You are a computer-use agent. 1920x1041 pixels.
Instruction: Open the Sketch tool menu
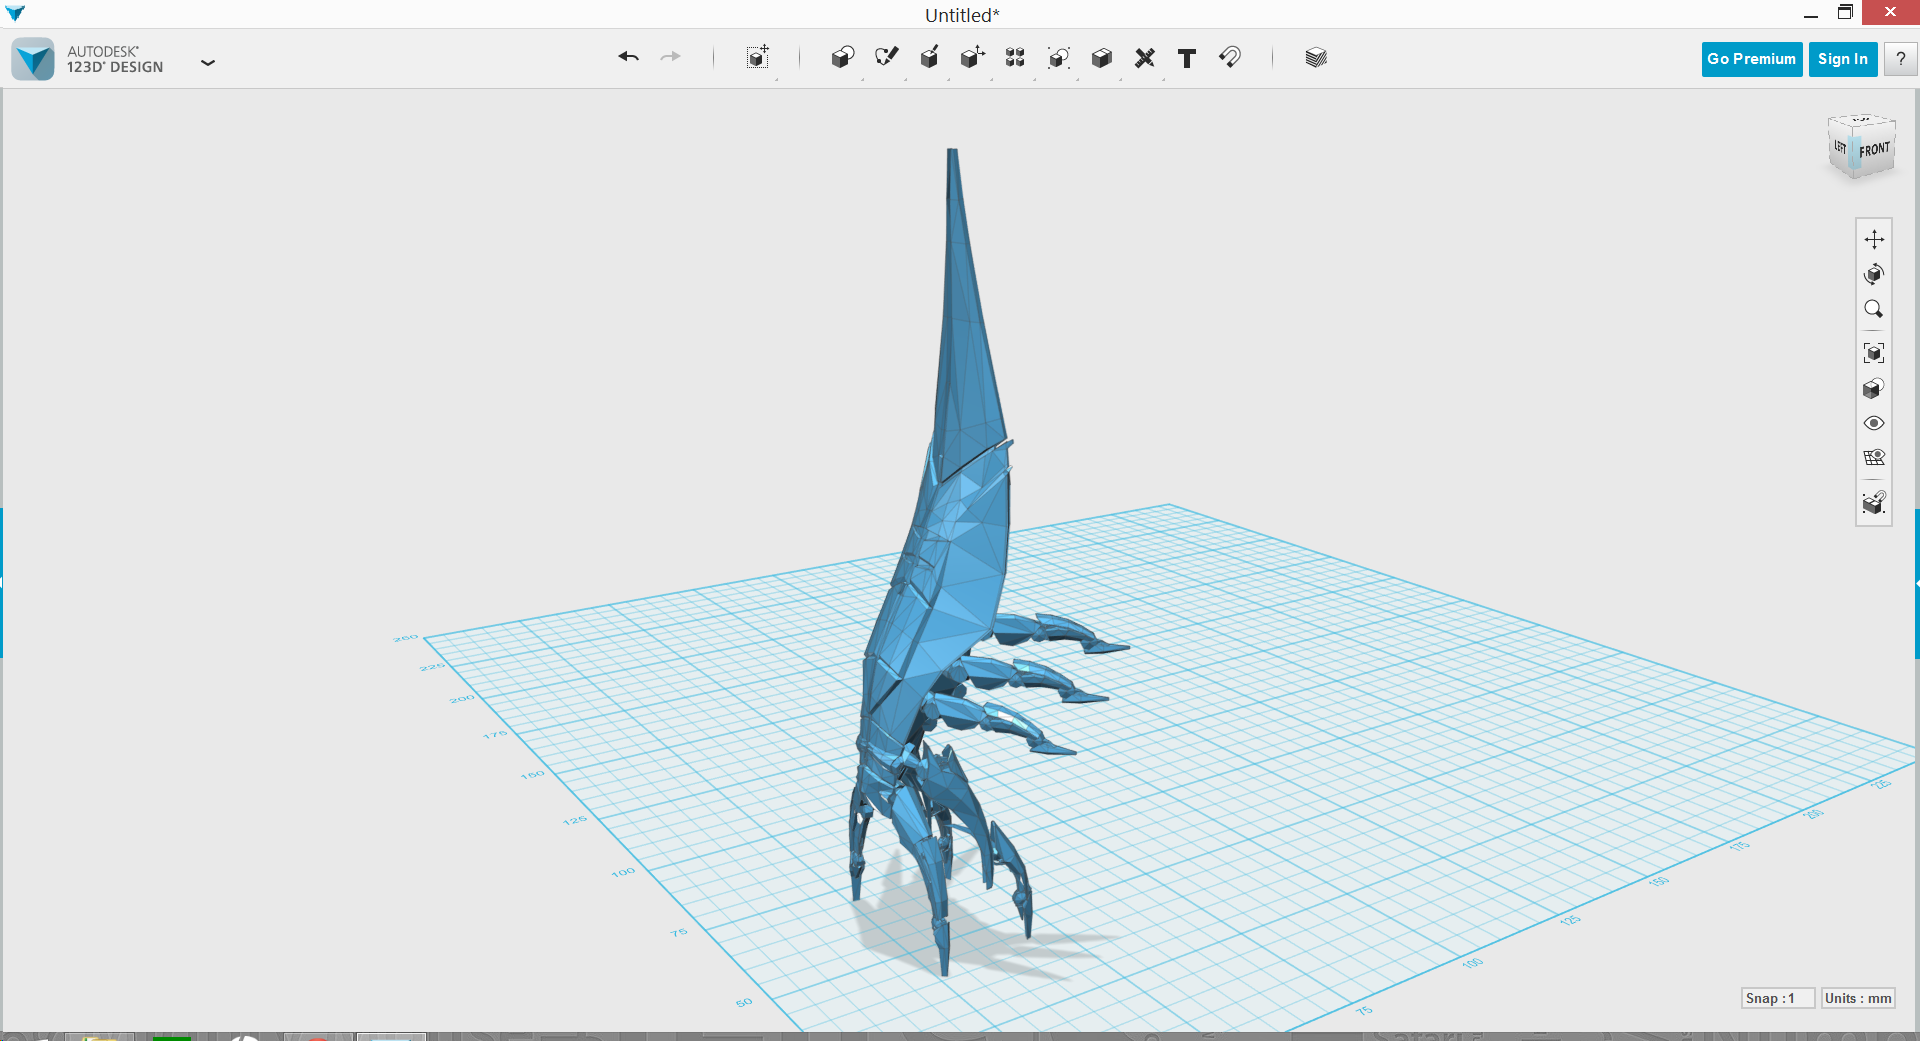tap(886, 57)
